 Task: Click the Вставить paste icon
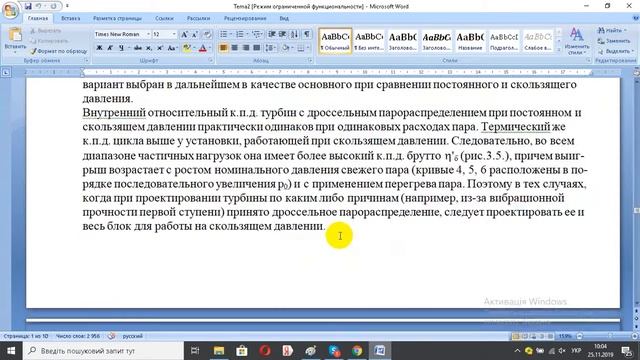(15, 35)
